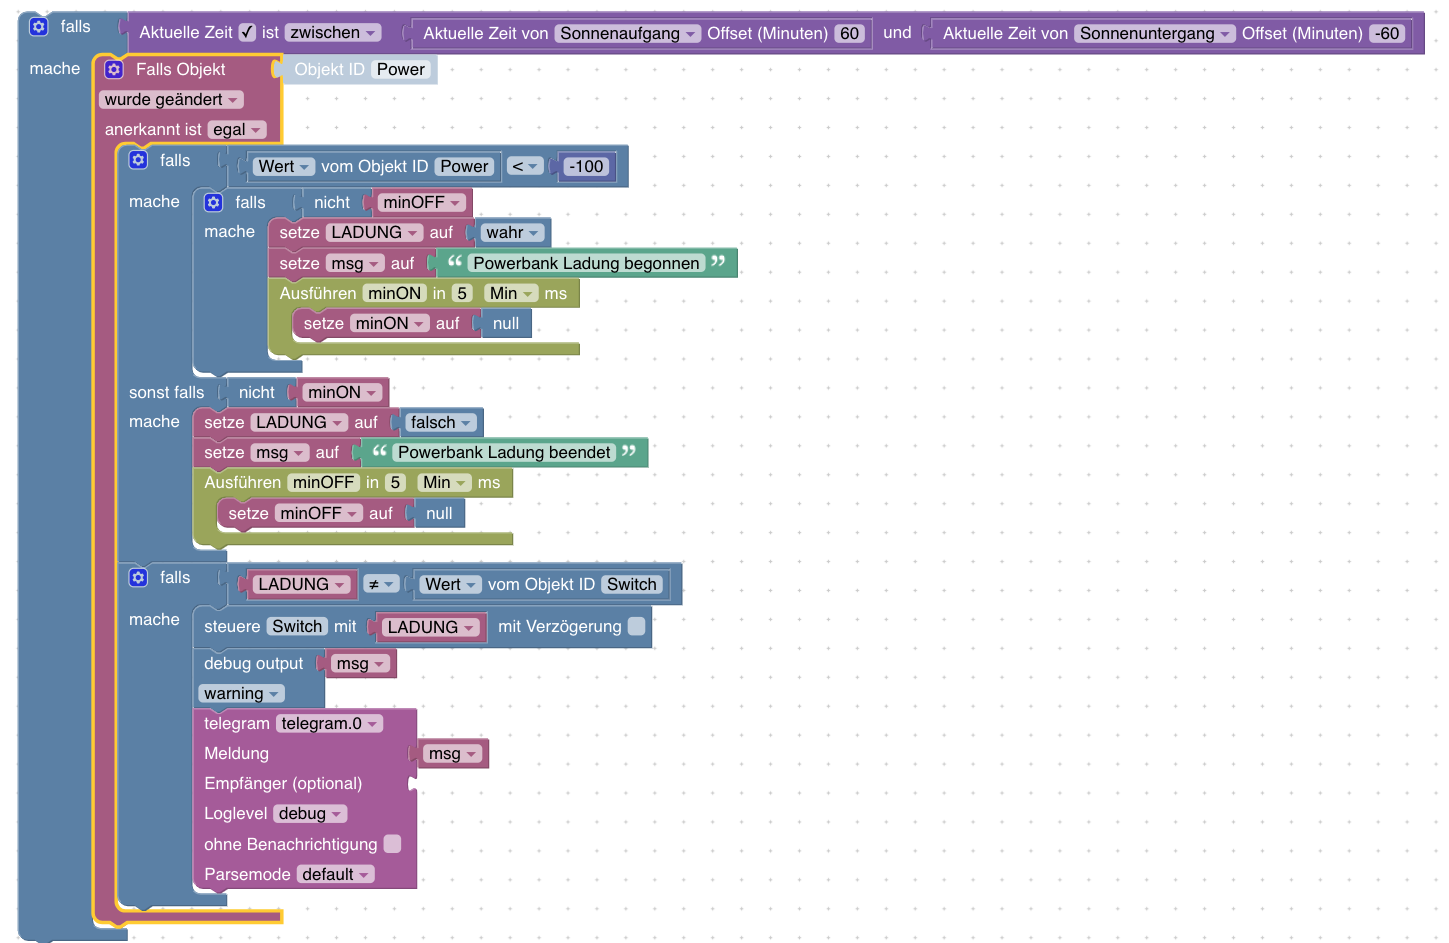Open the zwischen comparison dropdown

[334, 33]
